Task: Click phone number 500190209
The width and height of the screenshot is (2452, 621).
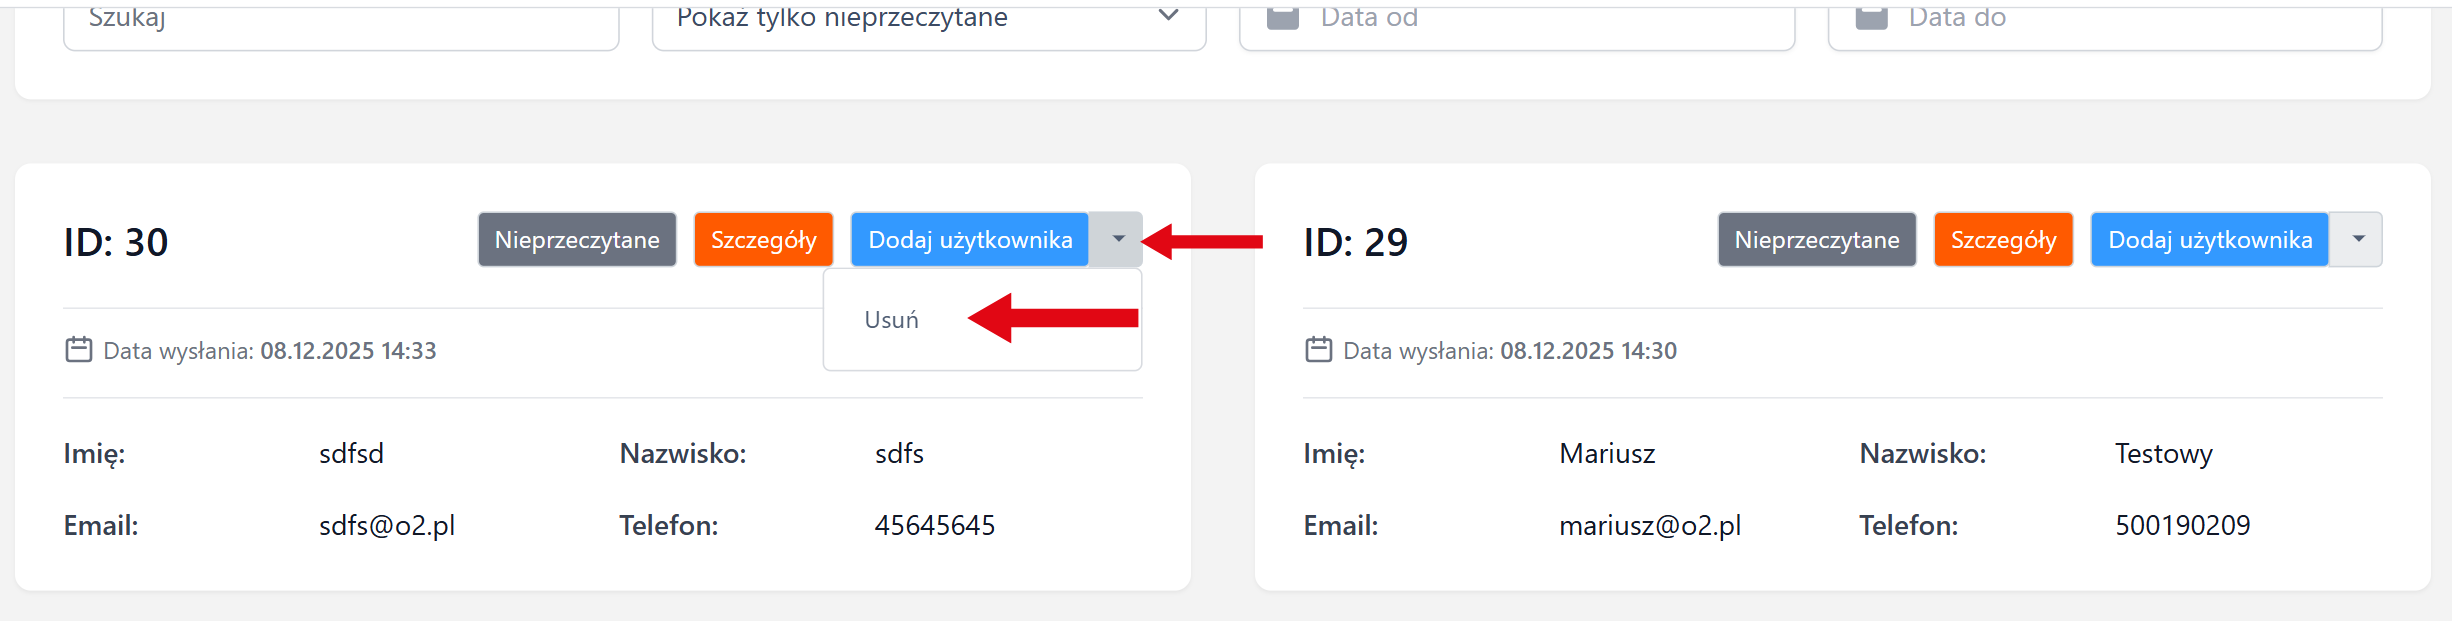Action: [2182, 526]
